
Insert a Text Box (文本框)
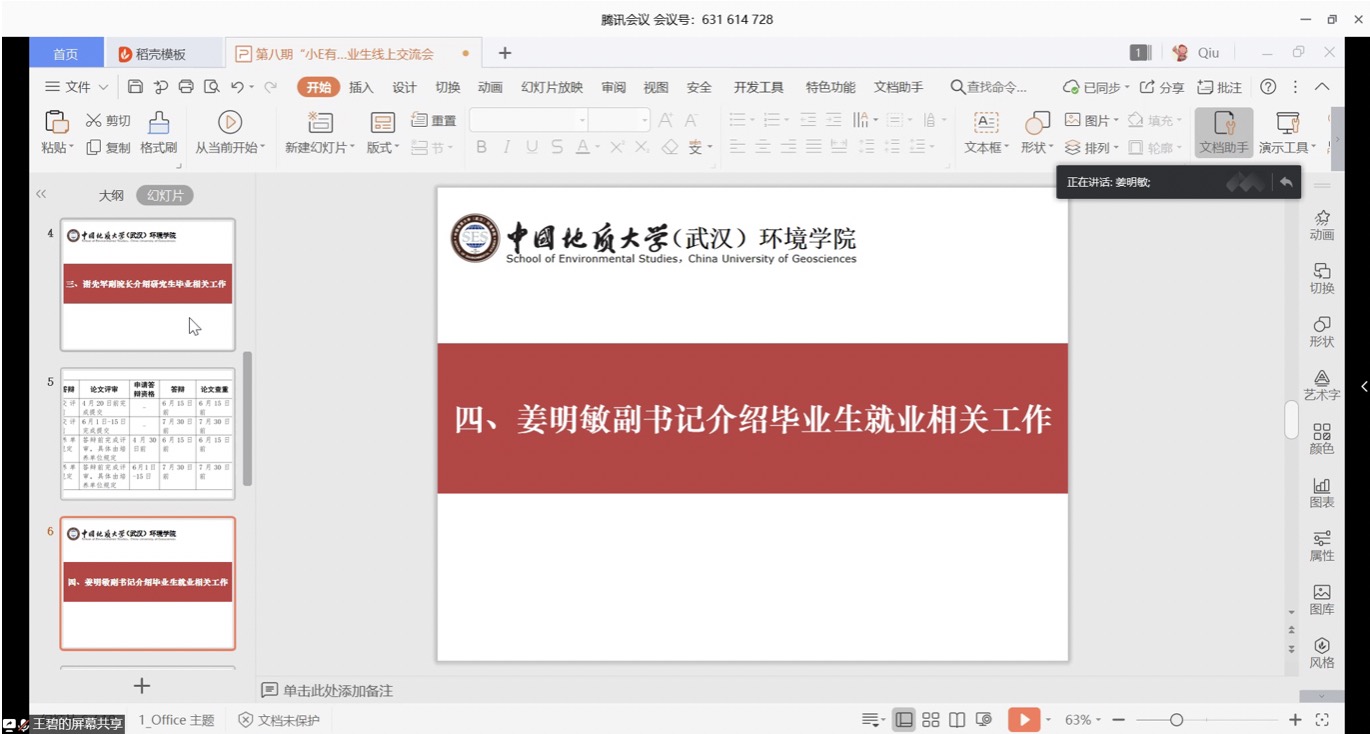pyautogui.click(x=986, y=122)
